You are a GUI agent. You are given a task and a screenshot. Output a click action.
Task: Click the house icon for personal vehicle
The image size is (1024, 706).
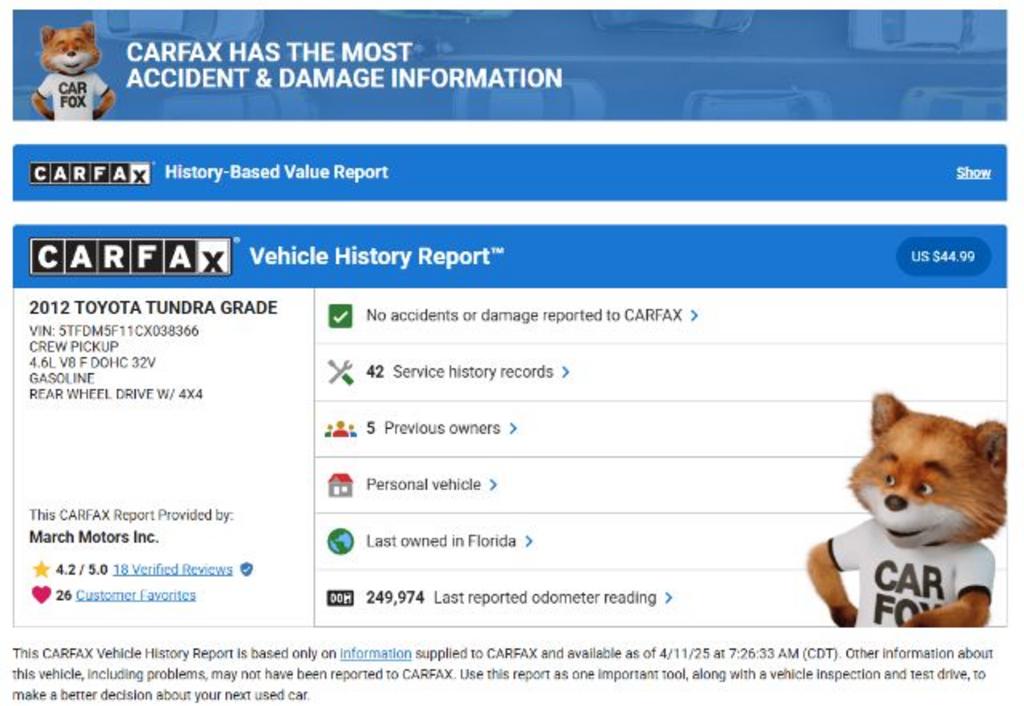pyautogui.click(x=340, y=485)
